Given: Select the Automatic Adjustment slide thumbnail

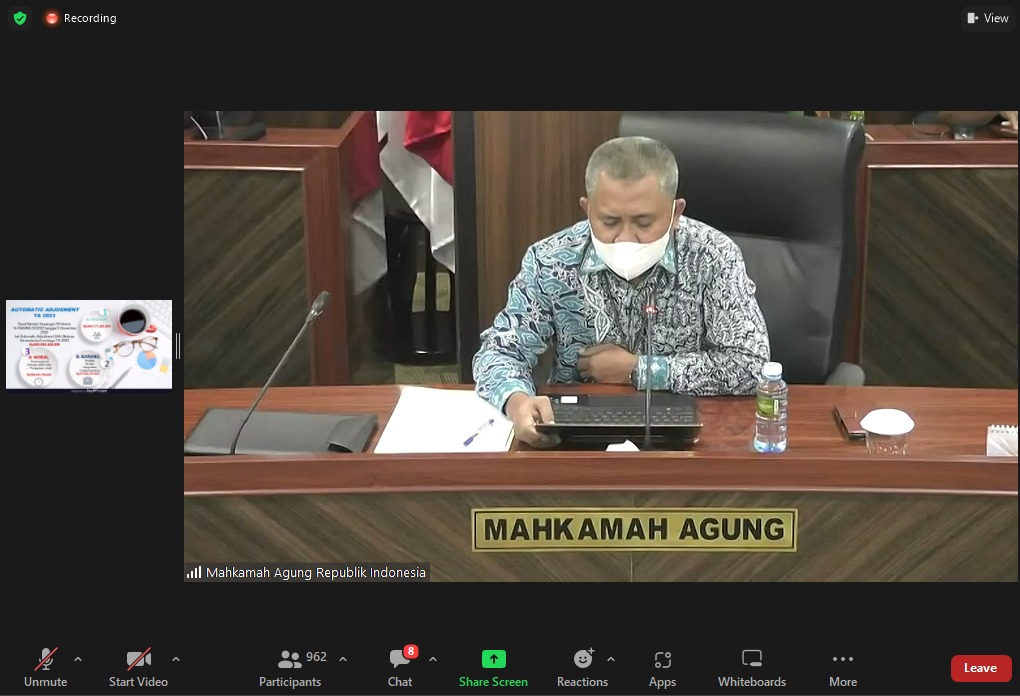Looking at the screenshot, I should tap(88, 345).
